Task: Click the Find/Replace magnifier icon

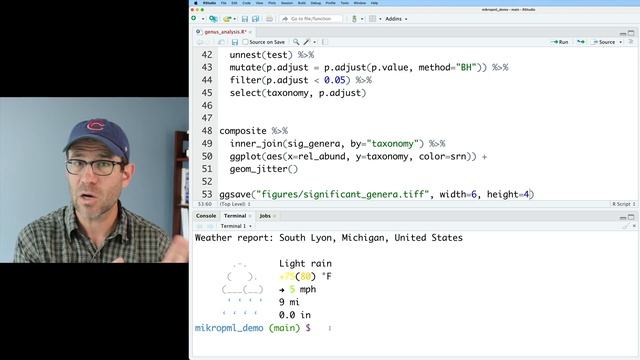Action: click(x=296, y=42)
